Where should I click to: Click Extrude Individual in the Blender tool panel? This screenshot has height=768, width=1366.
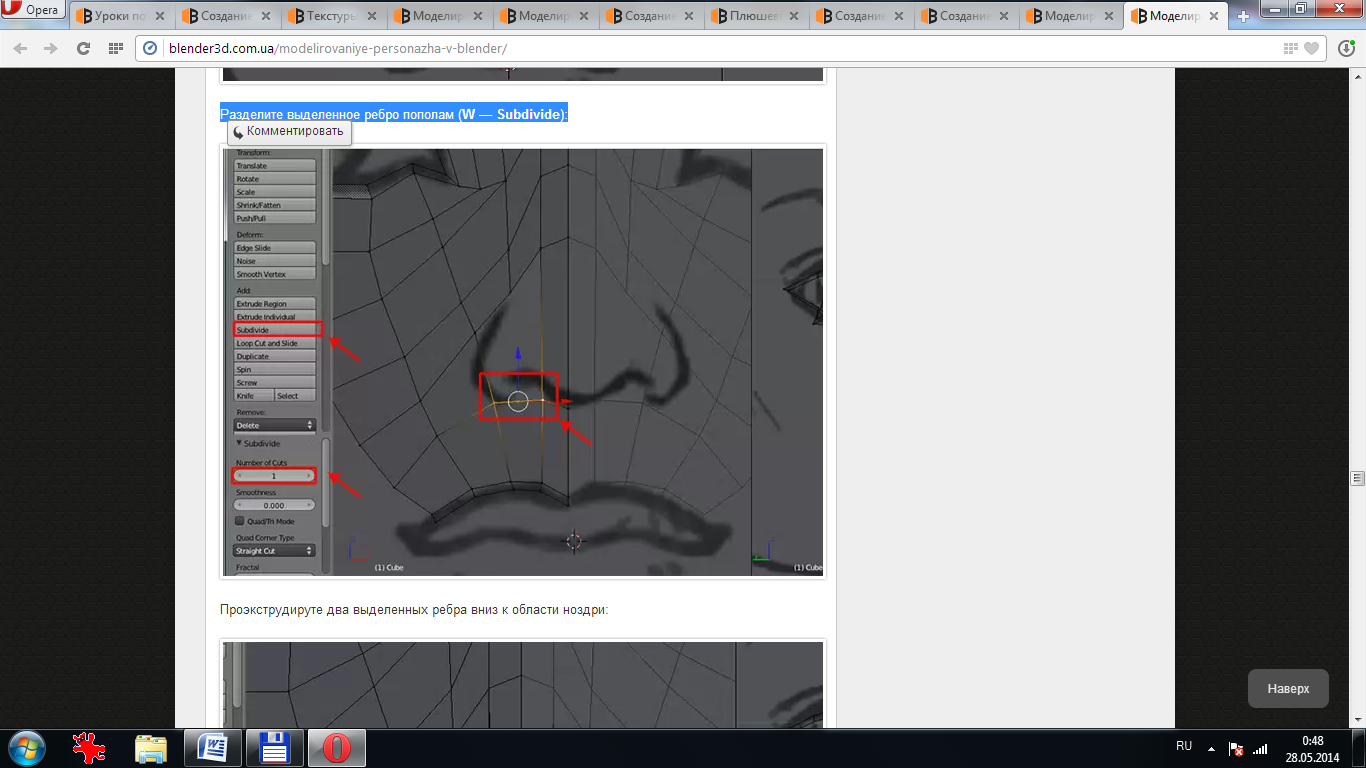pos(274,316)
